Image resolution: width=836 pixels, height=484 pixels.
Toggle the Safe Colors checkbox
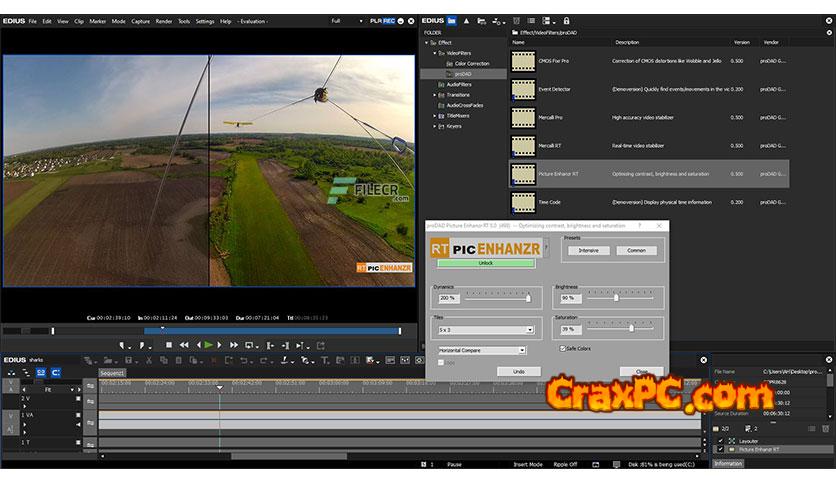pos(563,349)
